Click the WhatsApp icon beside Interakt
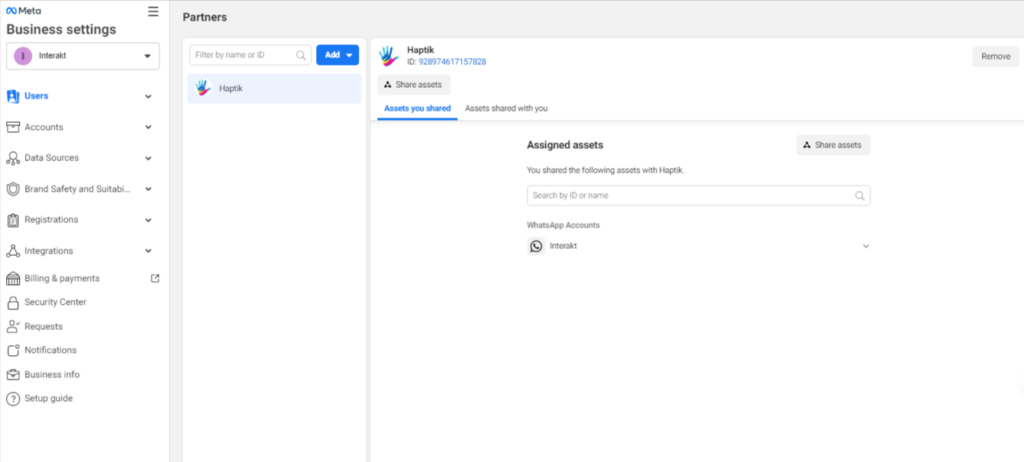The height and width of the screenshot is (462, 1024). [536, 246]
